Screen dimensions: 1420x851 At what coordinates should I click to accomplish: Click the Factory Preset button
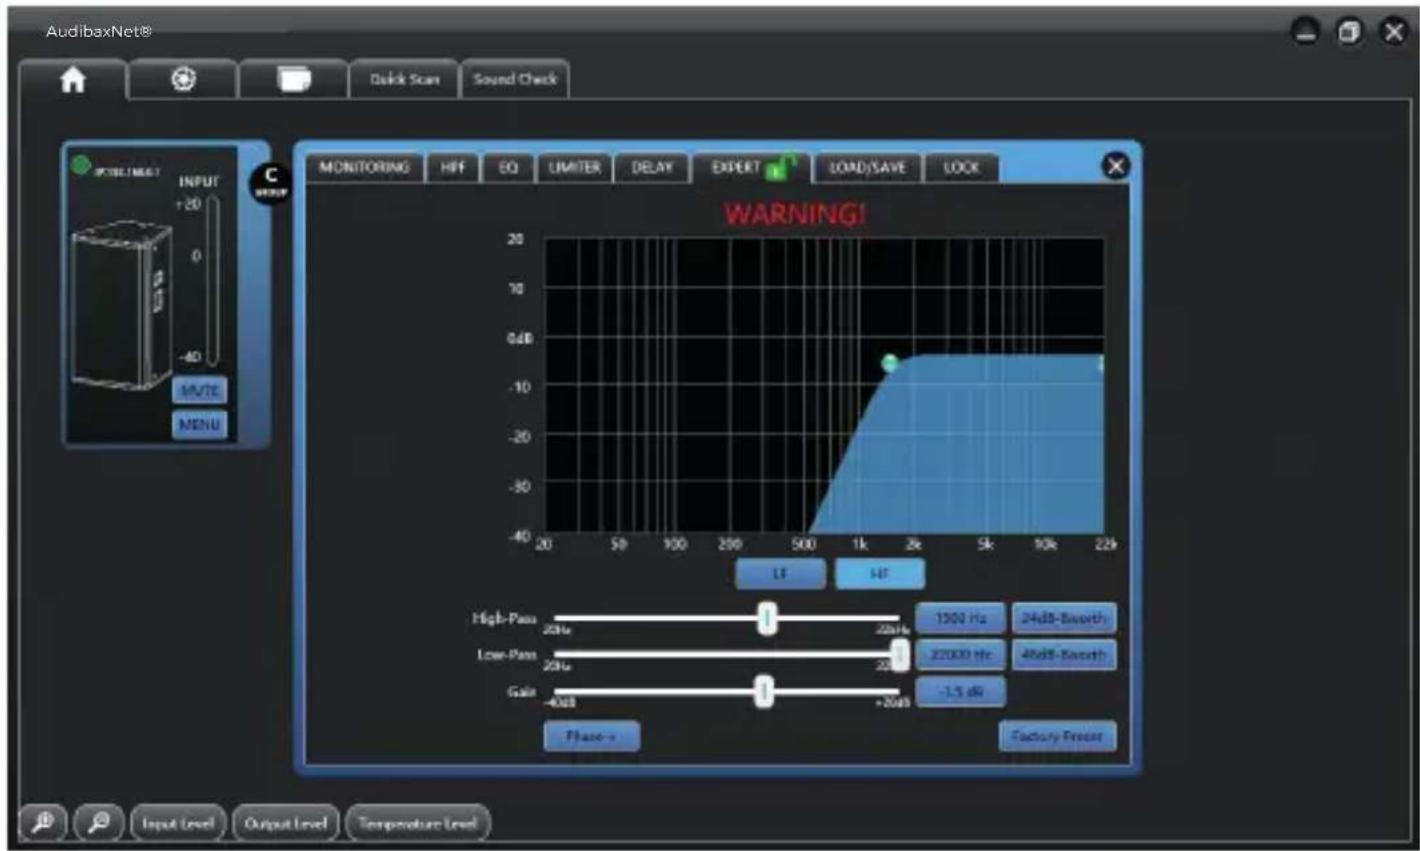click(x=1057, y=736)
